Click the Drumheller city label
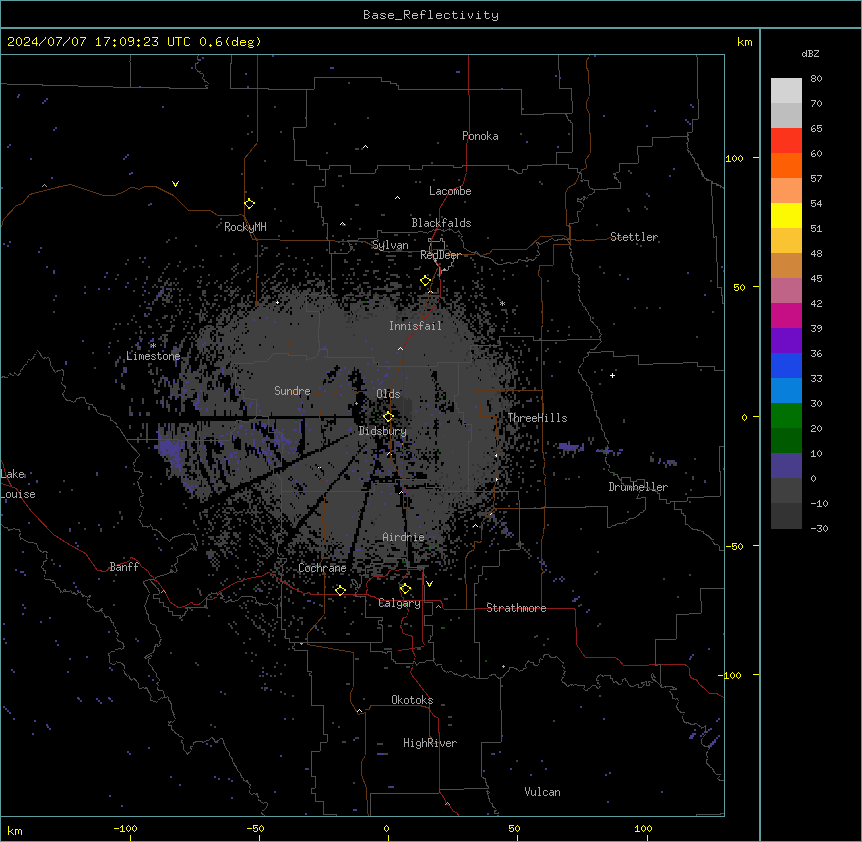The width and height of the screenshot is (862, 842). [x=638, y=487]
